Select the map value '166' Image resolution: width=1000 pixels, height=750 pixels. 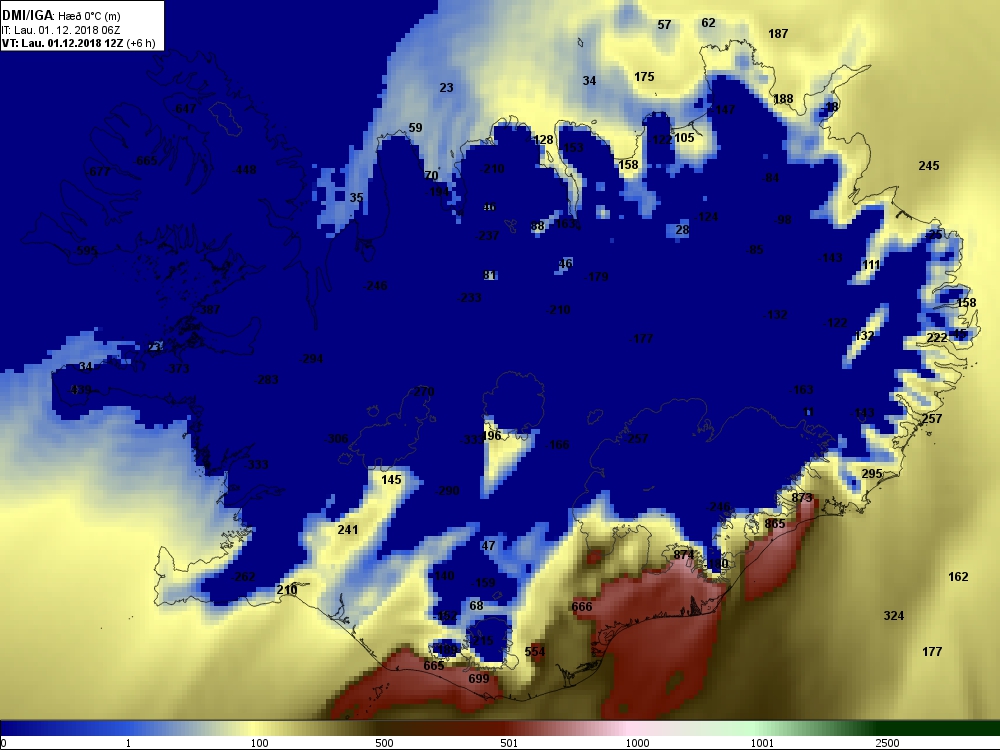tap(559, 445)
